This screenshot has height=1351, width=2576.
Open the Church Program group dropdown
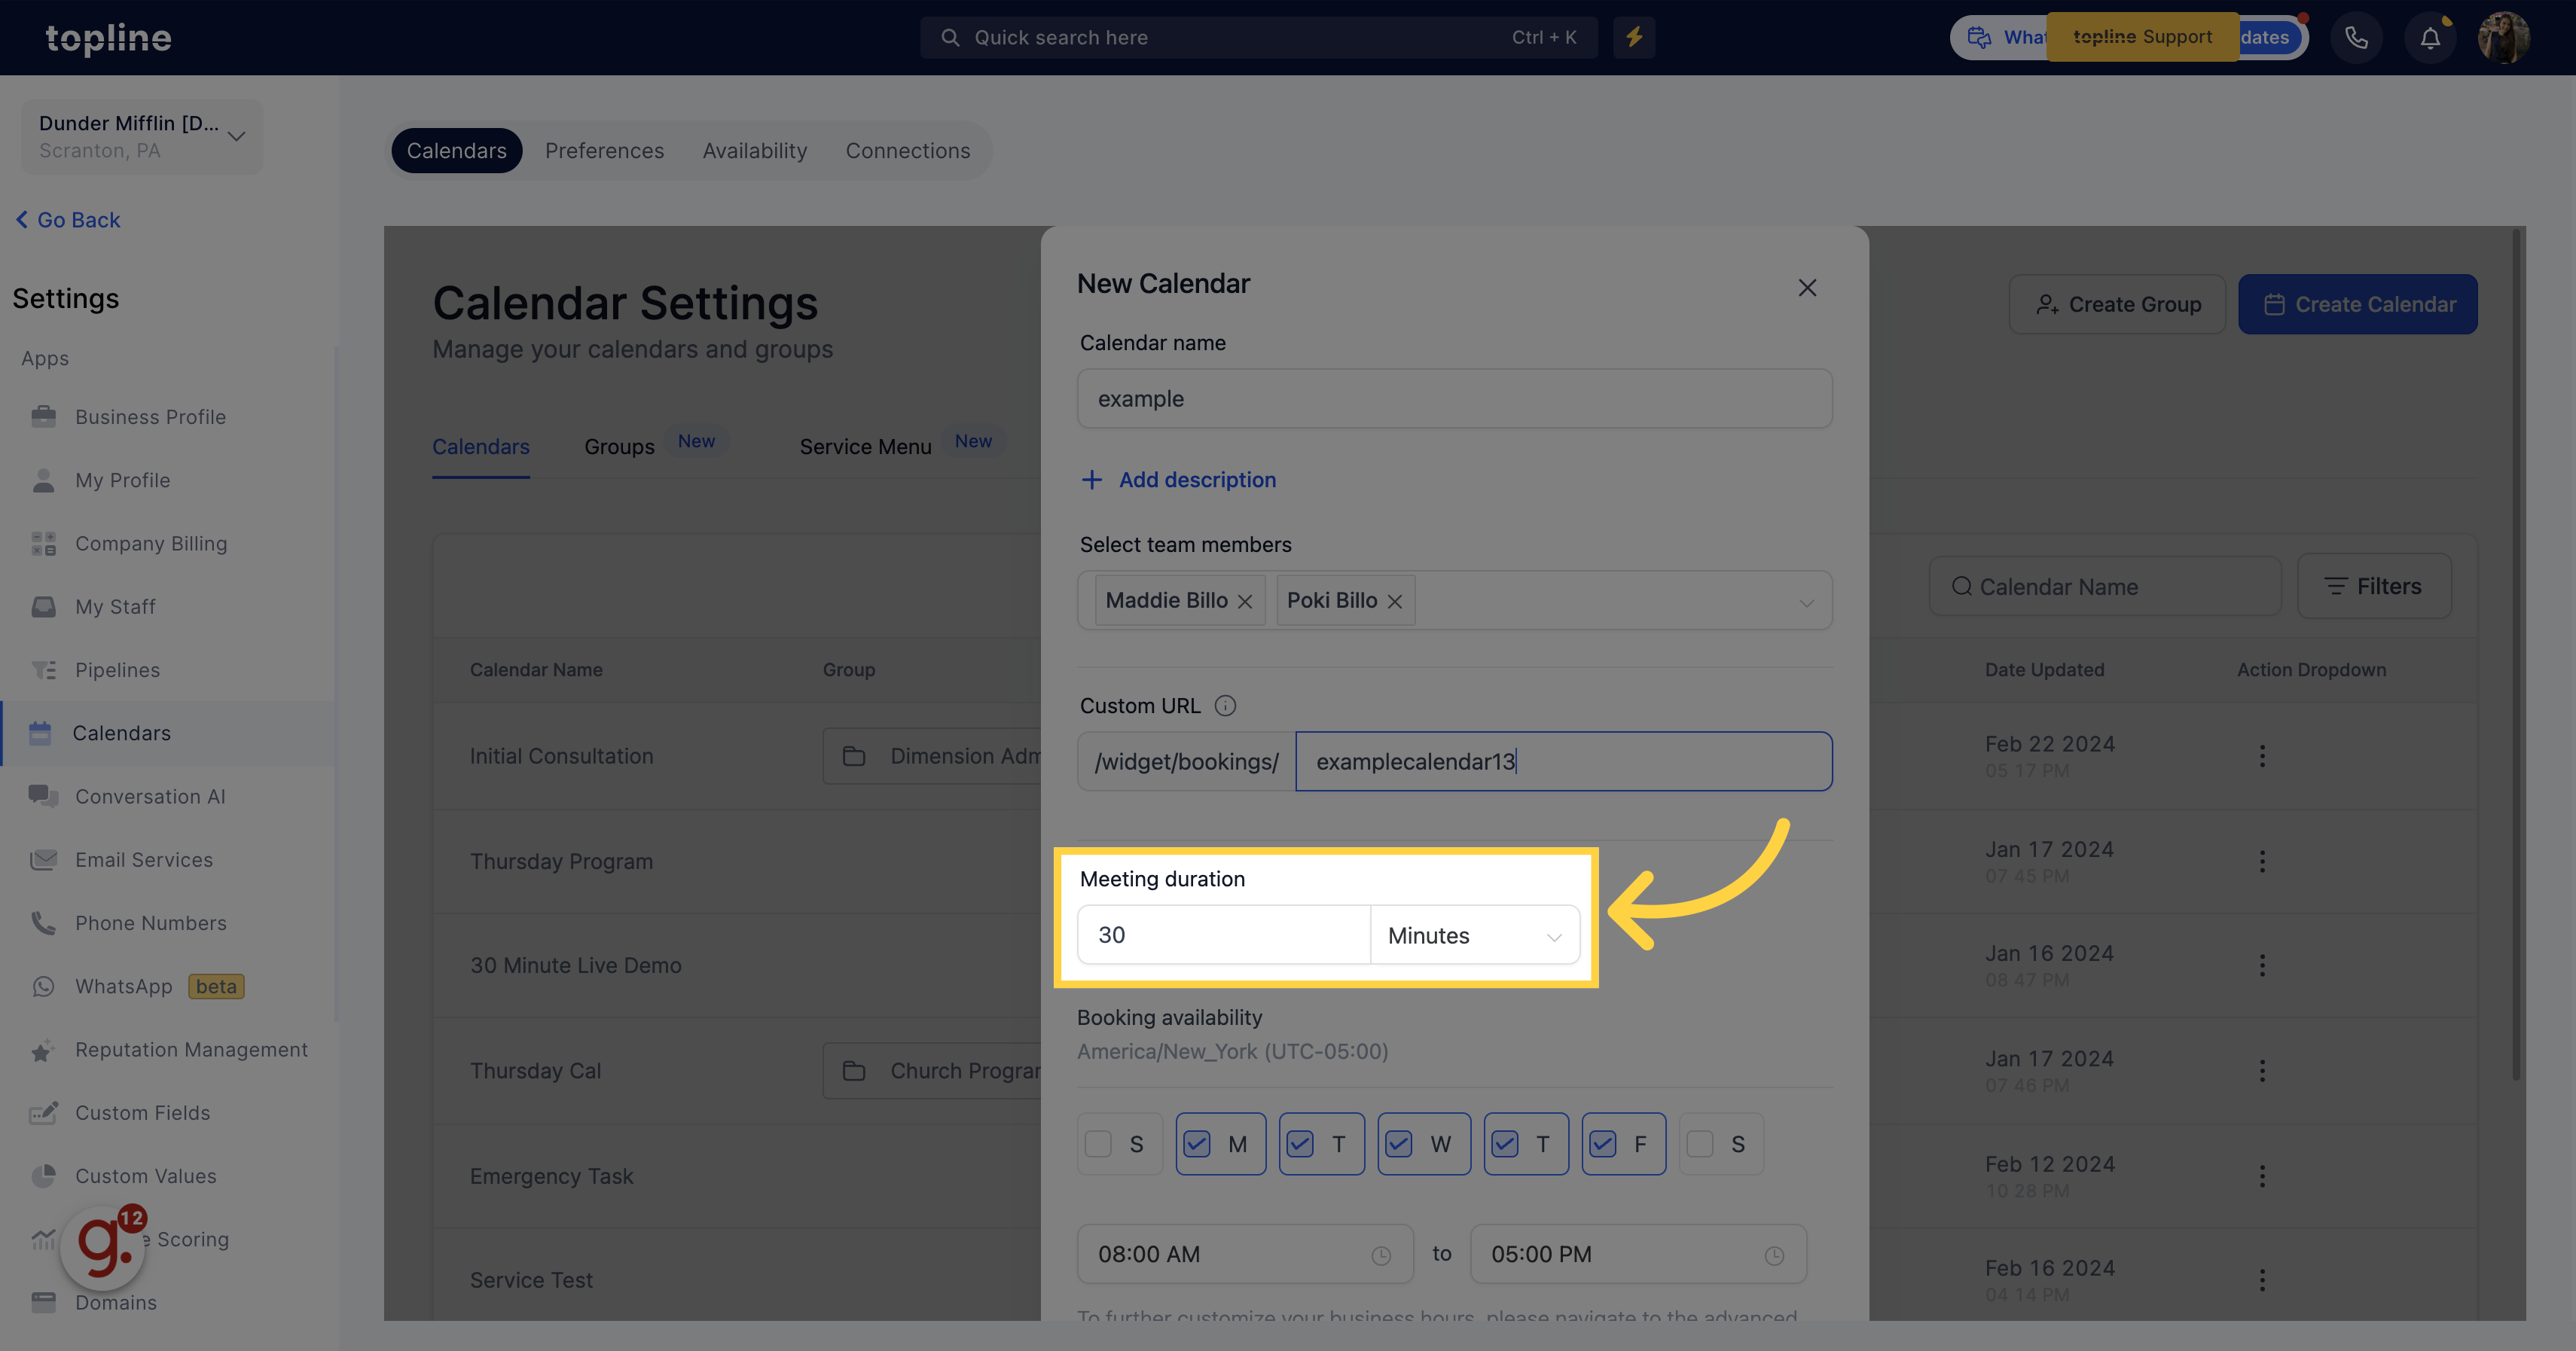(932, 1071)
